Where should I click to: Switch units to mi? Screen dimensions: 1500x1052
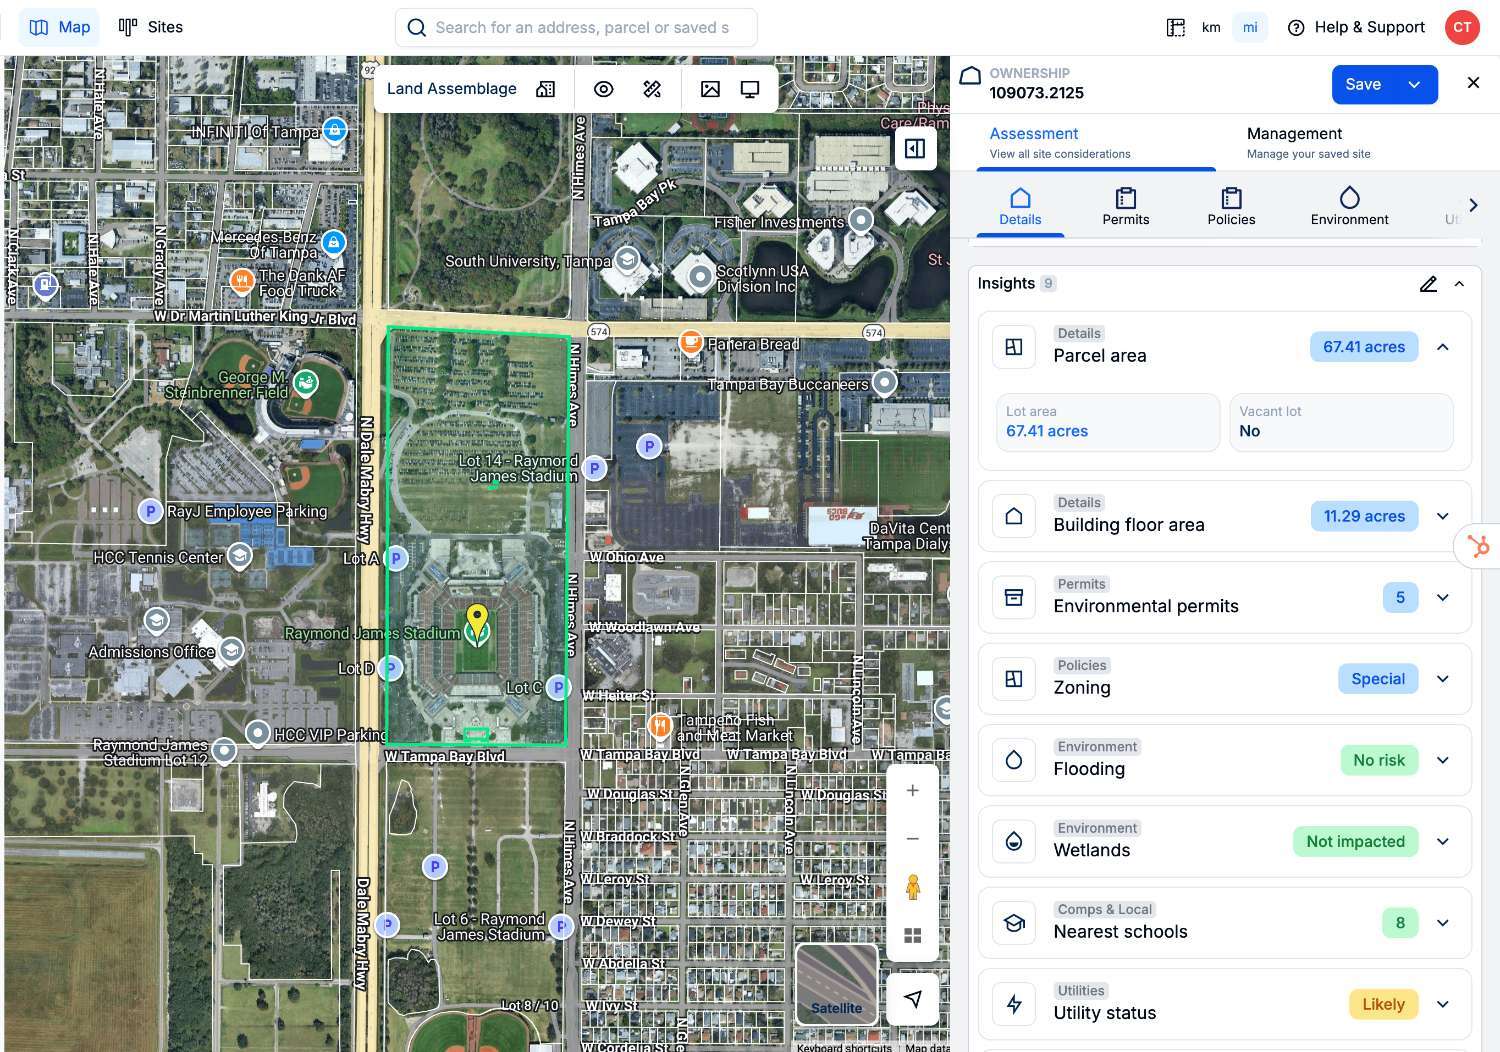[x=1250, y=27]
